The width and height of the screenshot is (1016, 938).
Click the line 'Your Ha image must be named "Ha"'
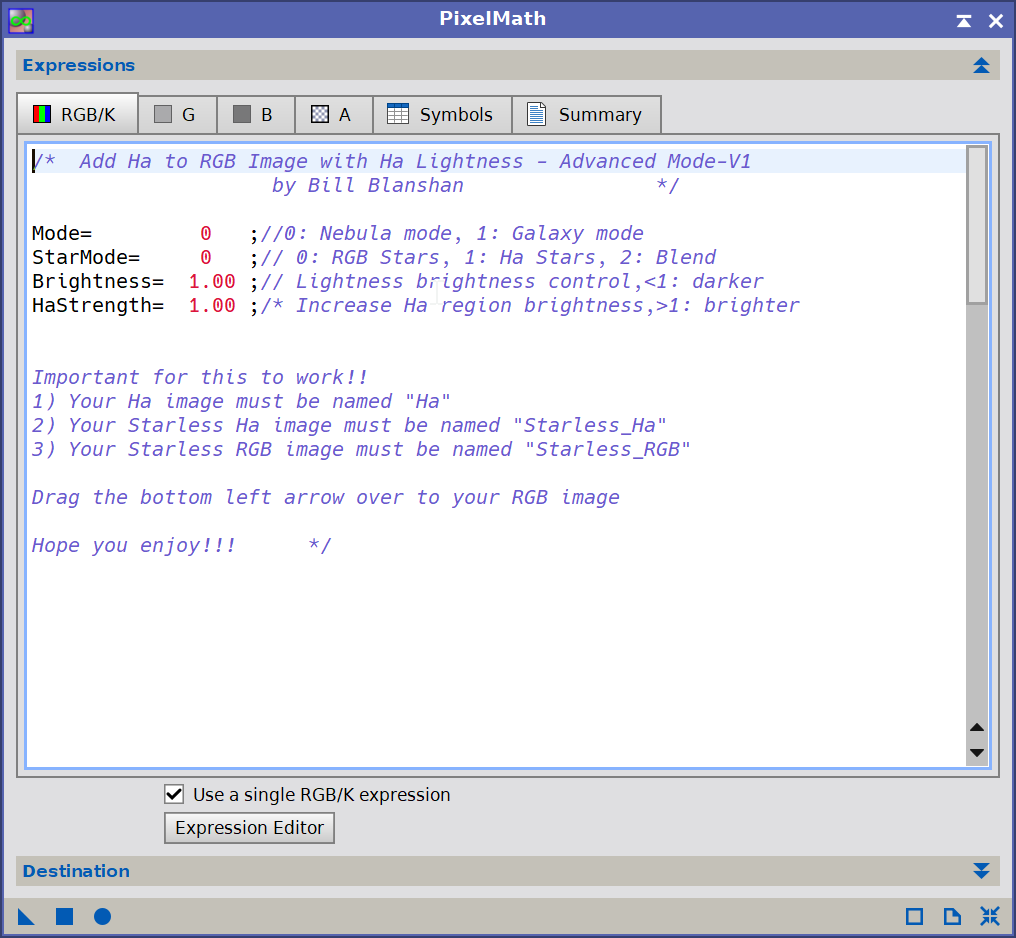click(241, 401)
